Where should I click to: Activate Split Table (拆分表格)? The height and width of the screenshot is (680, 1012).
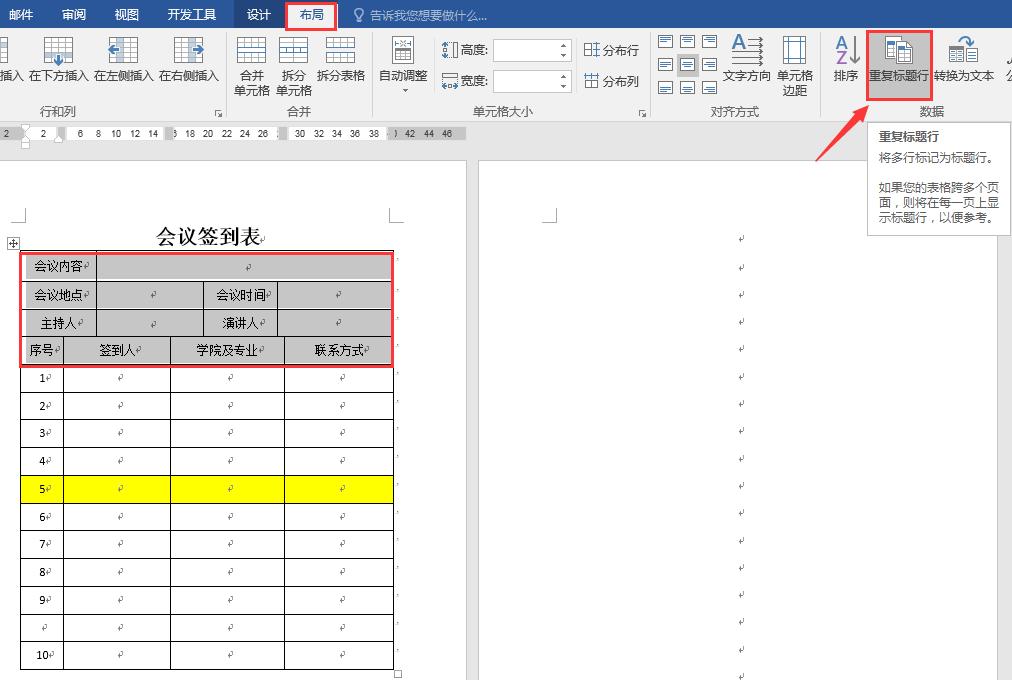(338, 62)
